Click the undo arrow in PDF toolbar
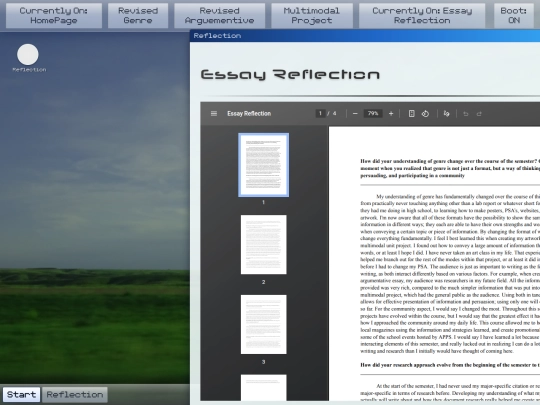 point(466,114)
